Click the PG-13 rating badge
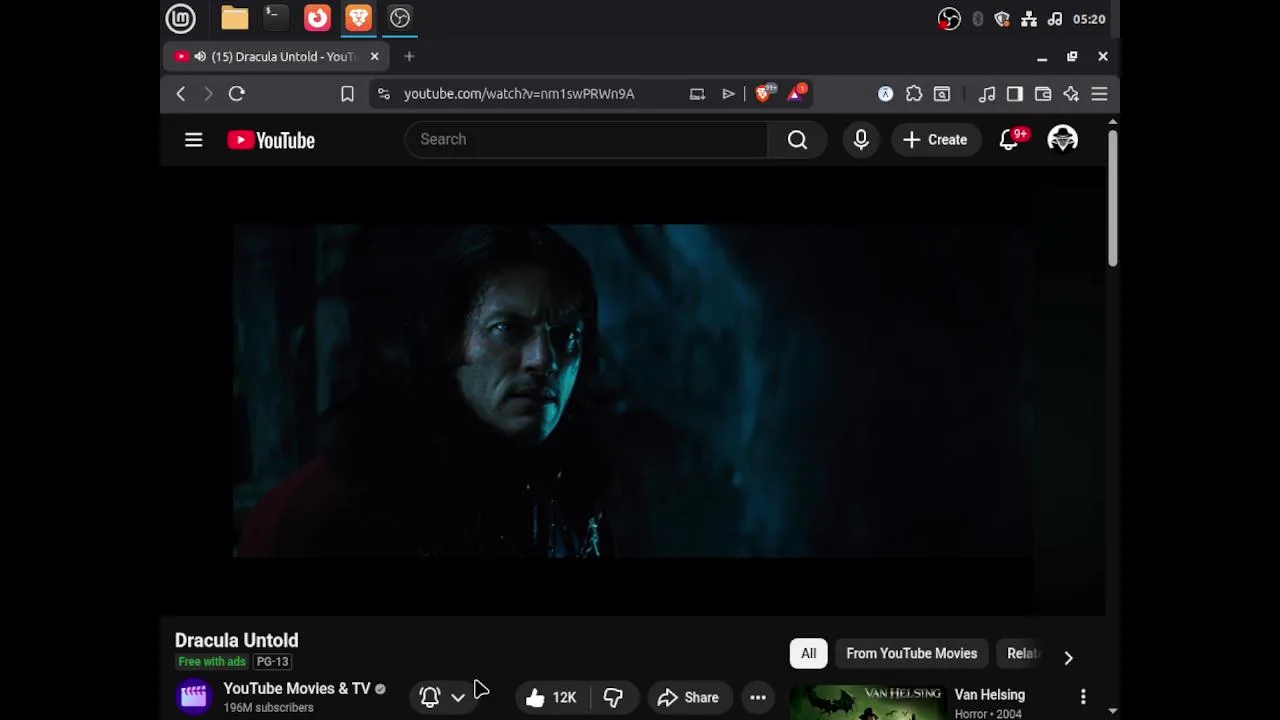1280x720 pixels. (x=272, y=662)
